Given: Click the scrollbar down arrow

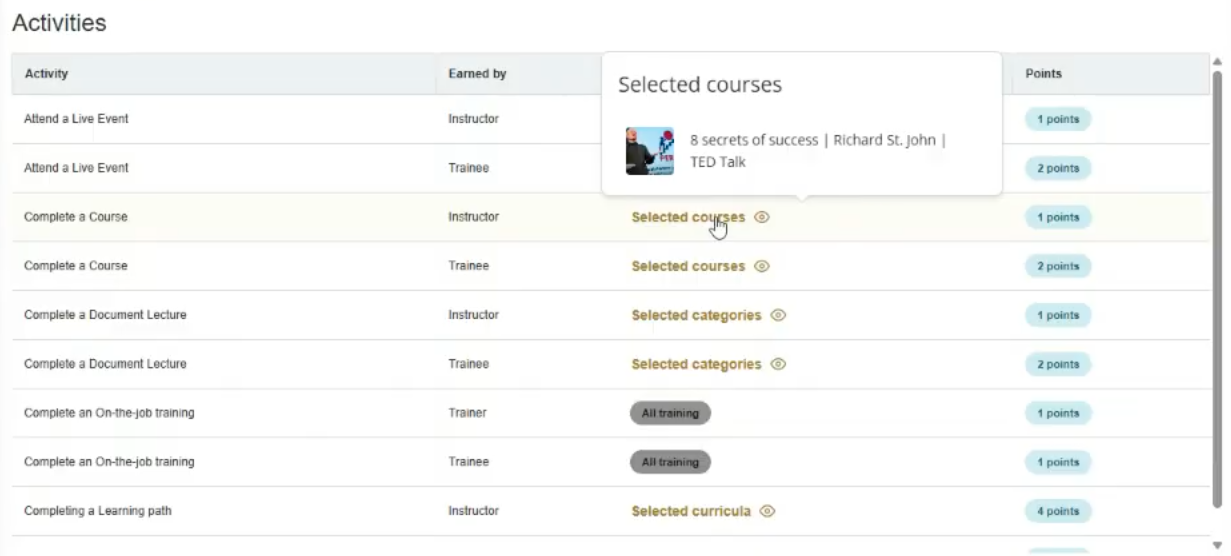Looking at the screenshot, I should point(1217,546).
